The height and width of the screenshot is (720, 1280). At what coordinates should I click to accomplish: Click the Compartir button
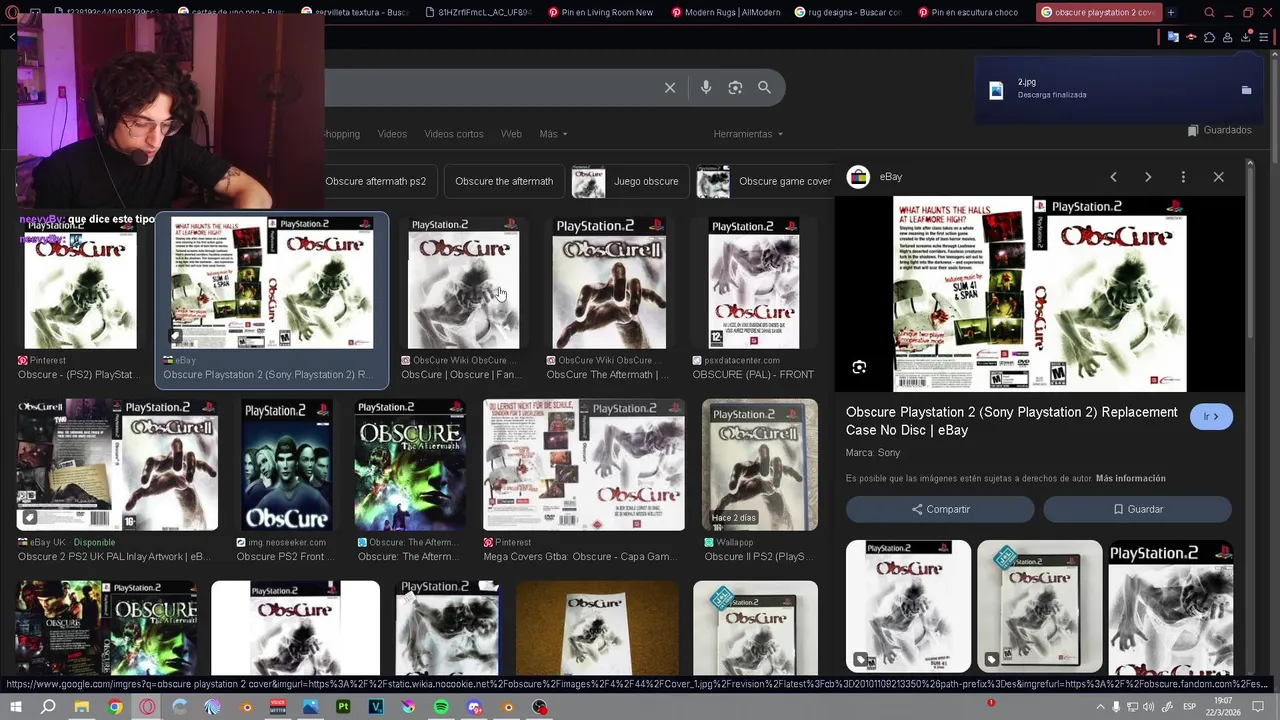tap(940, 509)
